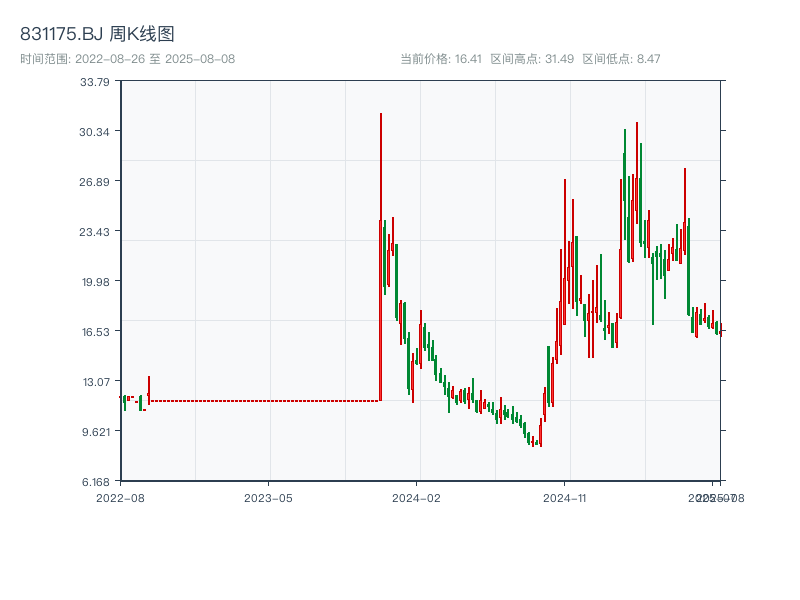
Task: Click the tallest red candlestick near 31.49 peak
Action: [380, 150]
